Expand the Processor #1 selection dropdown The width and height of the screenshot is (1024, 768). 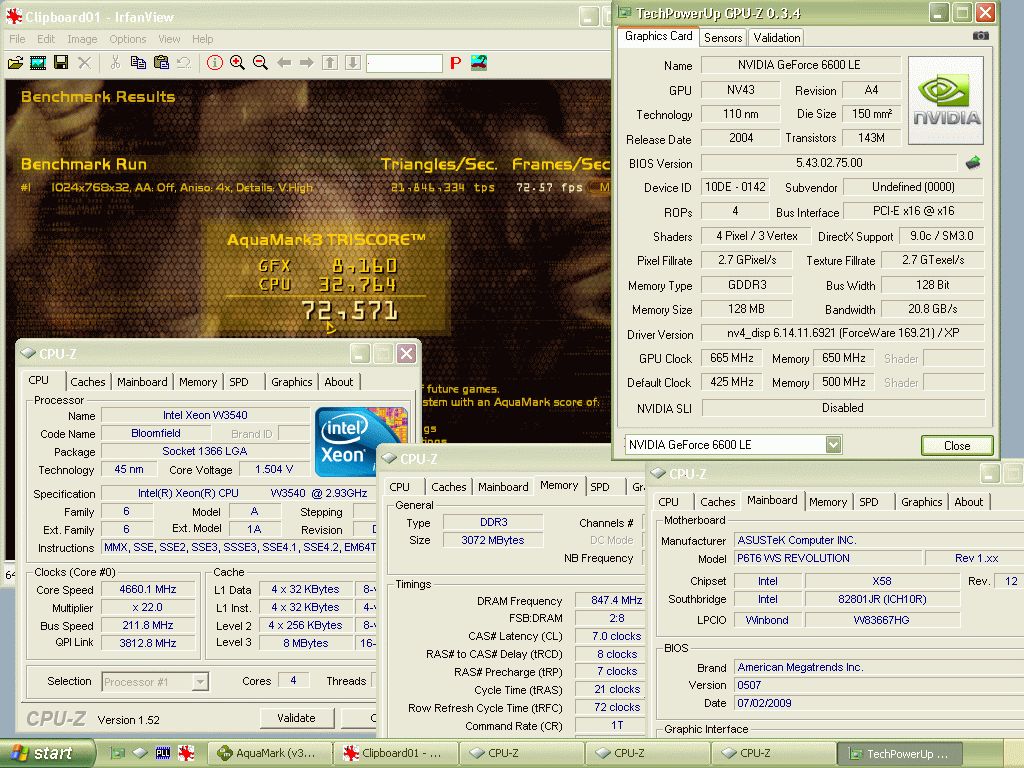click(x=200, y=682)
